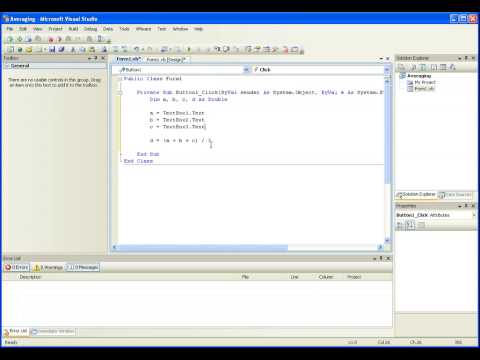480x360 pixels.
Task: Click the Cut scissors icon
Action: 73,49
